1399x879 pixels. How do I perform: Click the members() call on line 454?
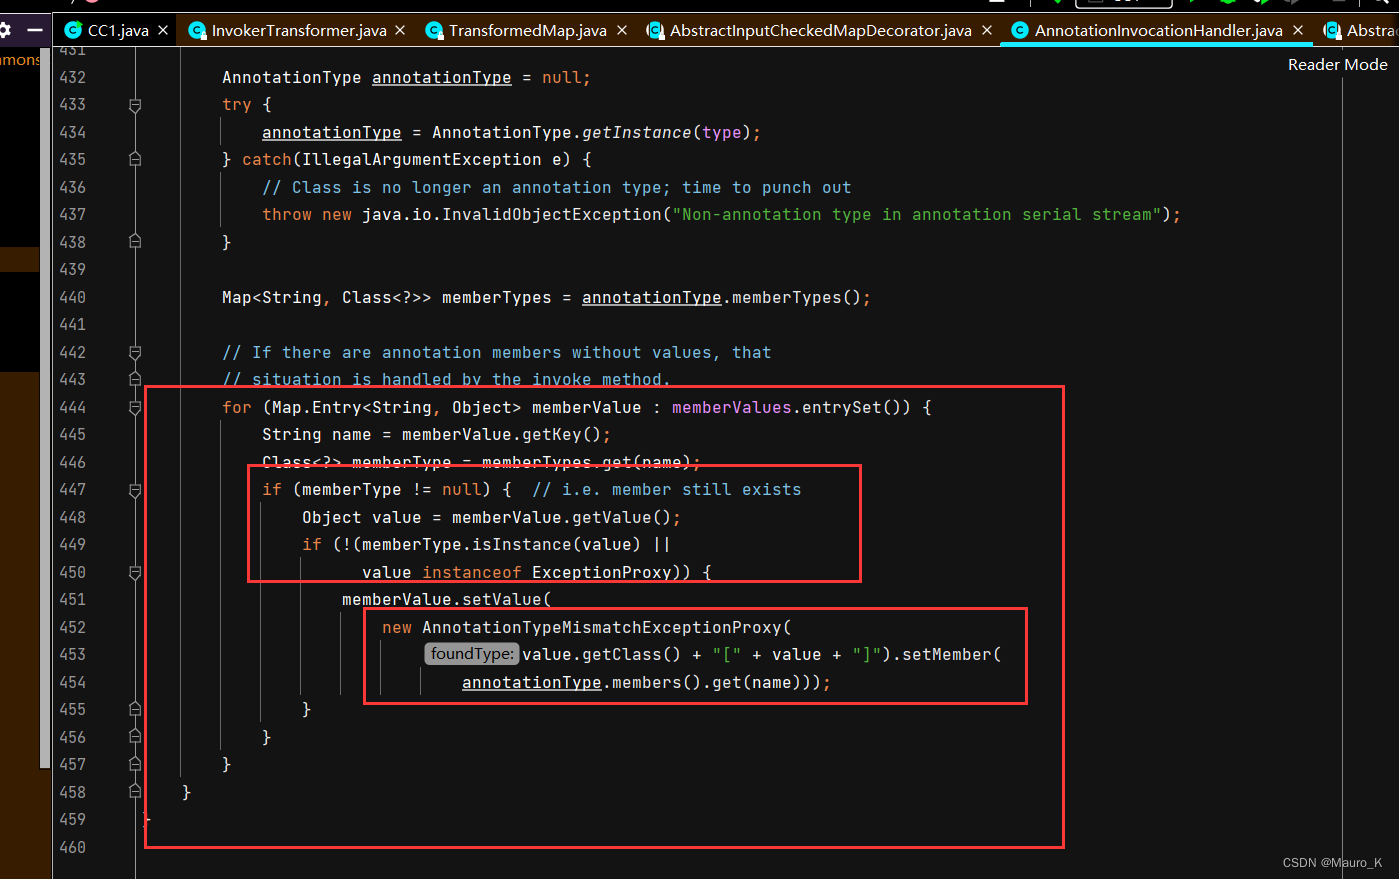point(656,683)
